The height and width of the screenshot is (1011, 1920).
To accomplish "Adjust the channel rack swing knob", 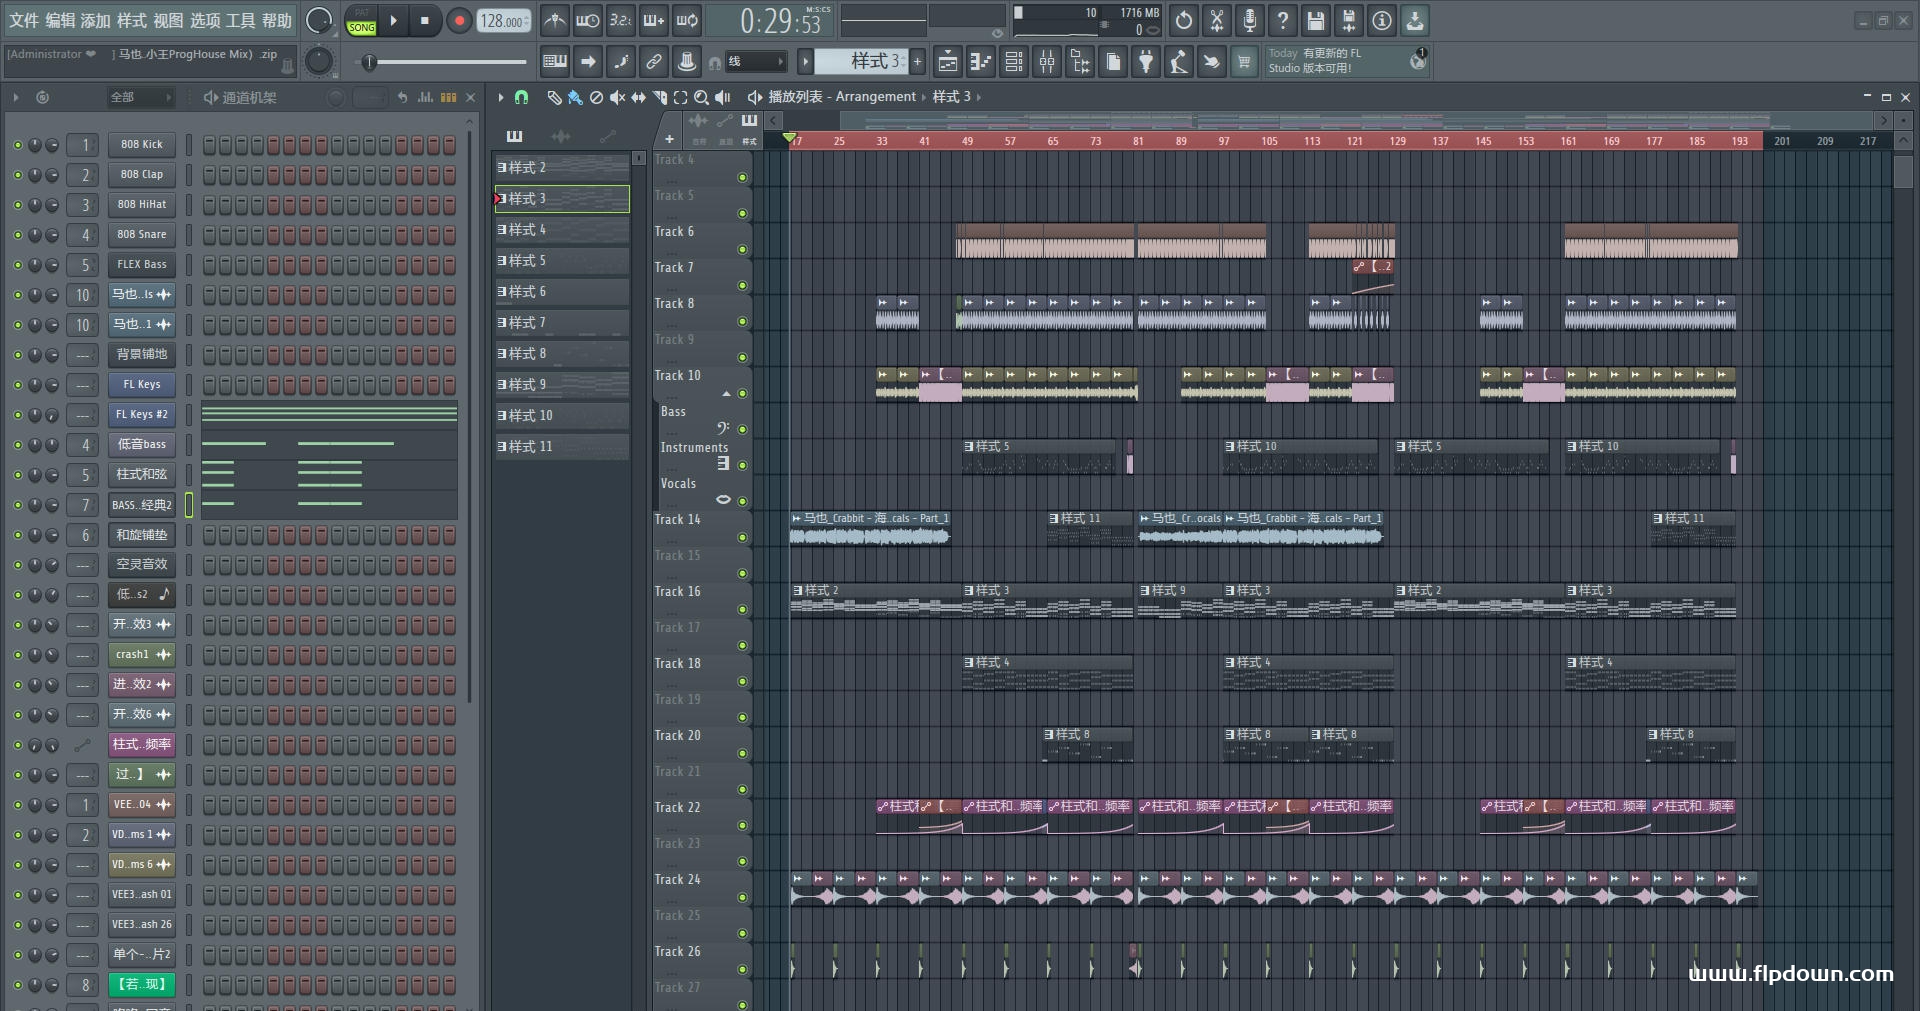I will pyautogui.click(x=336, y=97).
